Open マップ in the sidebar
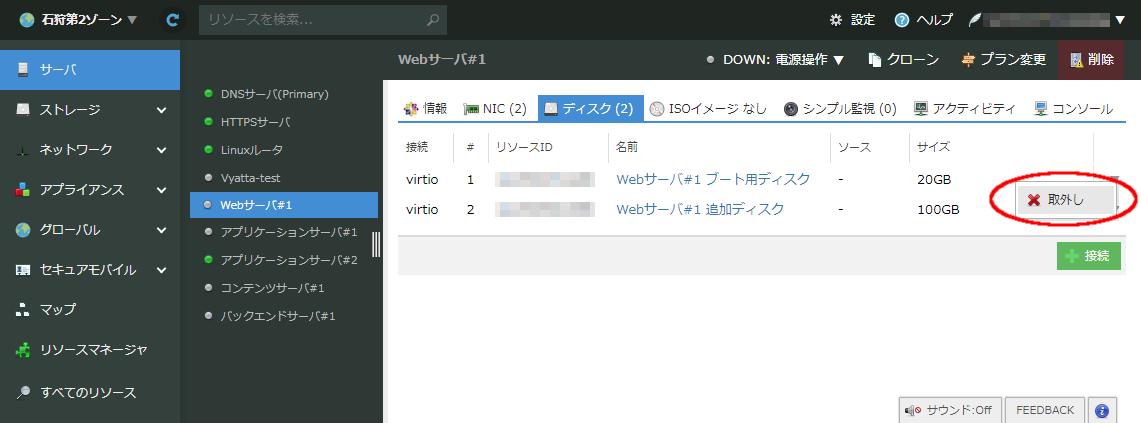Viewport: 1141px width, 423px height. [x=58, y=309]
